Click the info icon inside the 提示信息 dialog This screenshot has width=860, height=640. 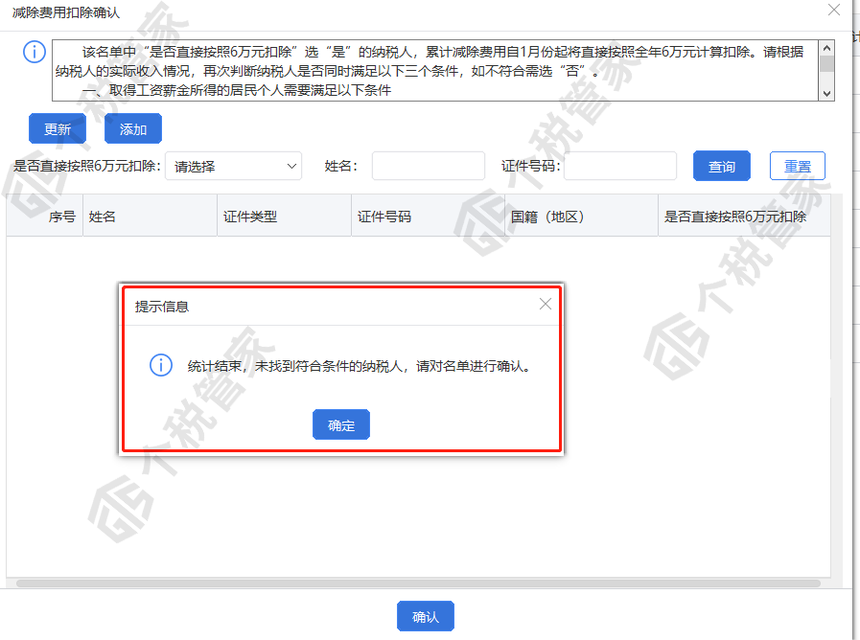(160, 365)
